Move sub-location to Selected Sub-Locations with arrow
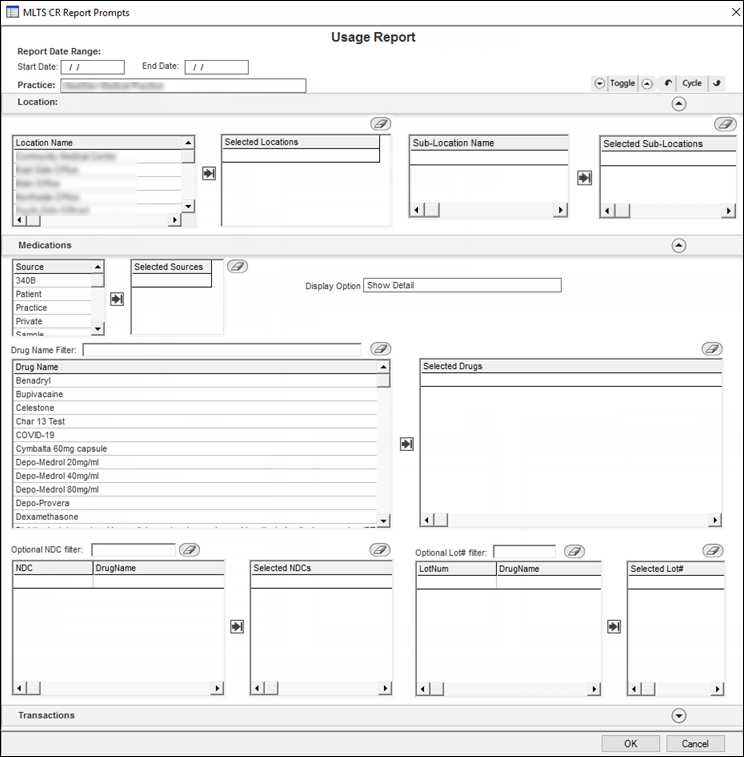 coord(584,178)
